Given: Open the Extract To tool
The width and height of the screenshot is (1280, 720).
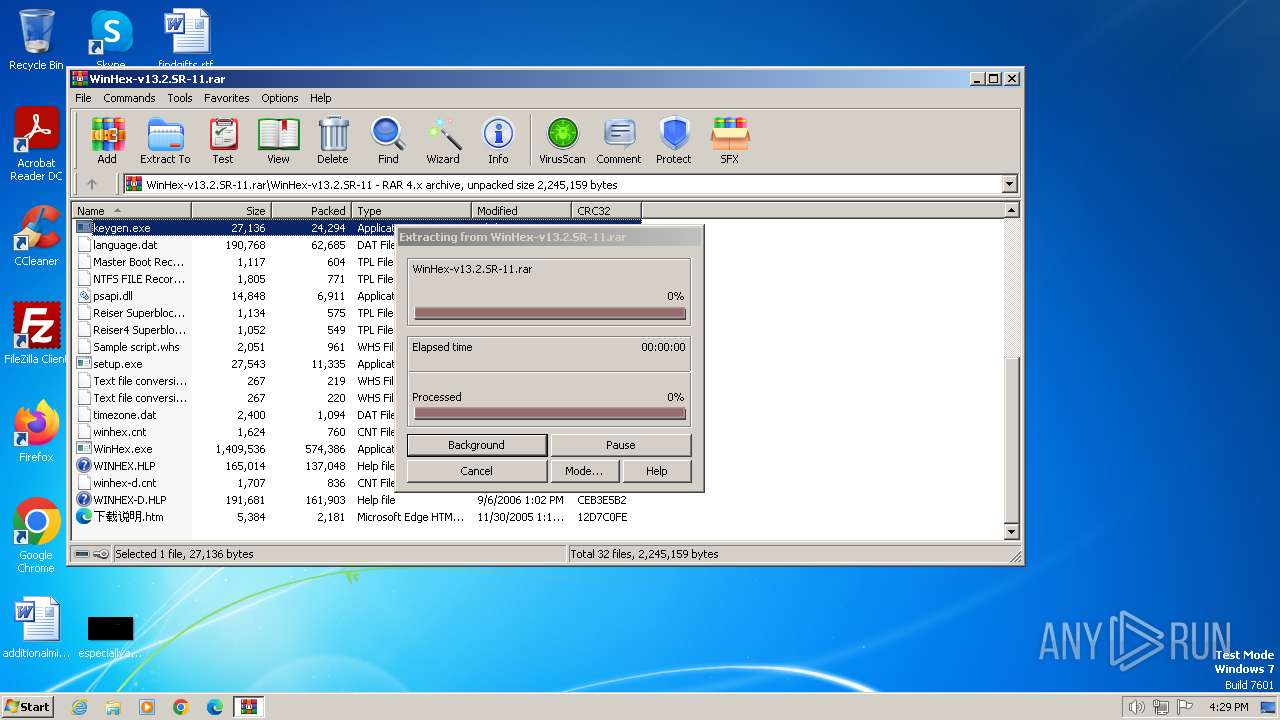Looking at the screenshot, I should 165,140.
